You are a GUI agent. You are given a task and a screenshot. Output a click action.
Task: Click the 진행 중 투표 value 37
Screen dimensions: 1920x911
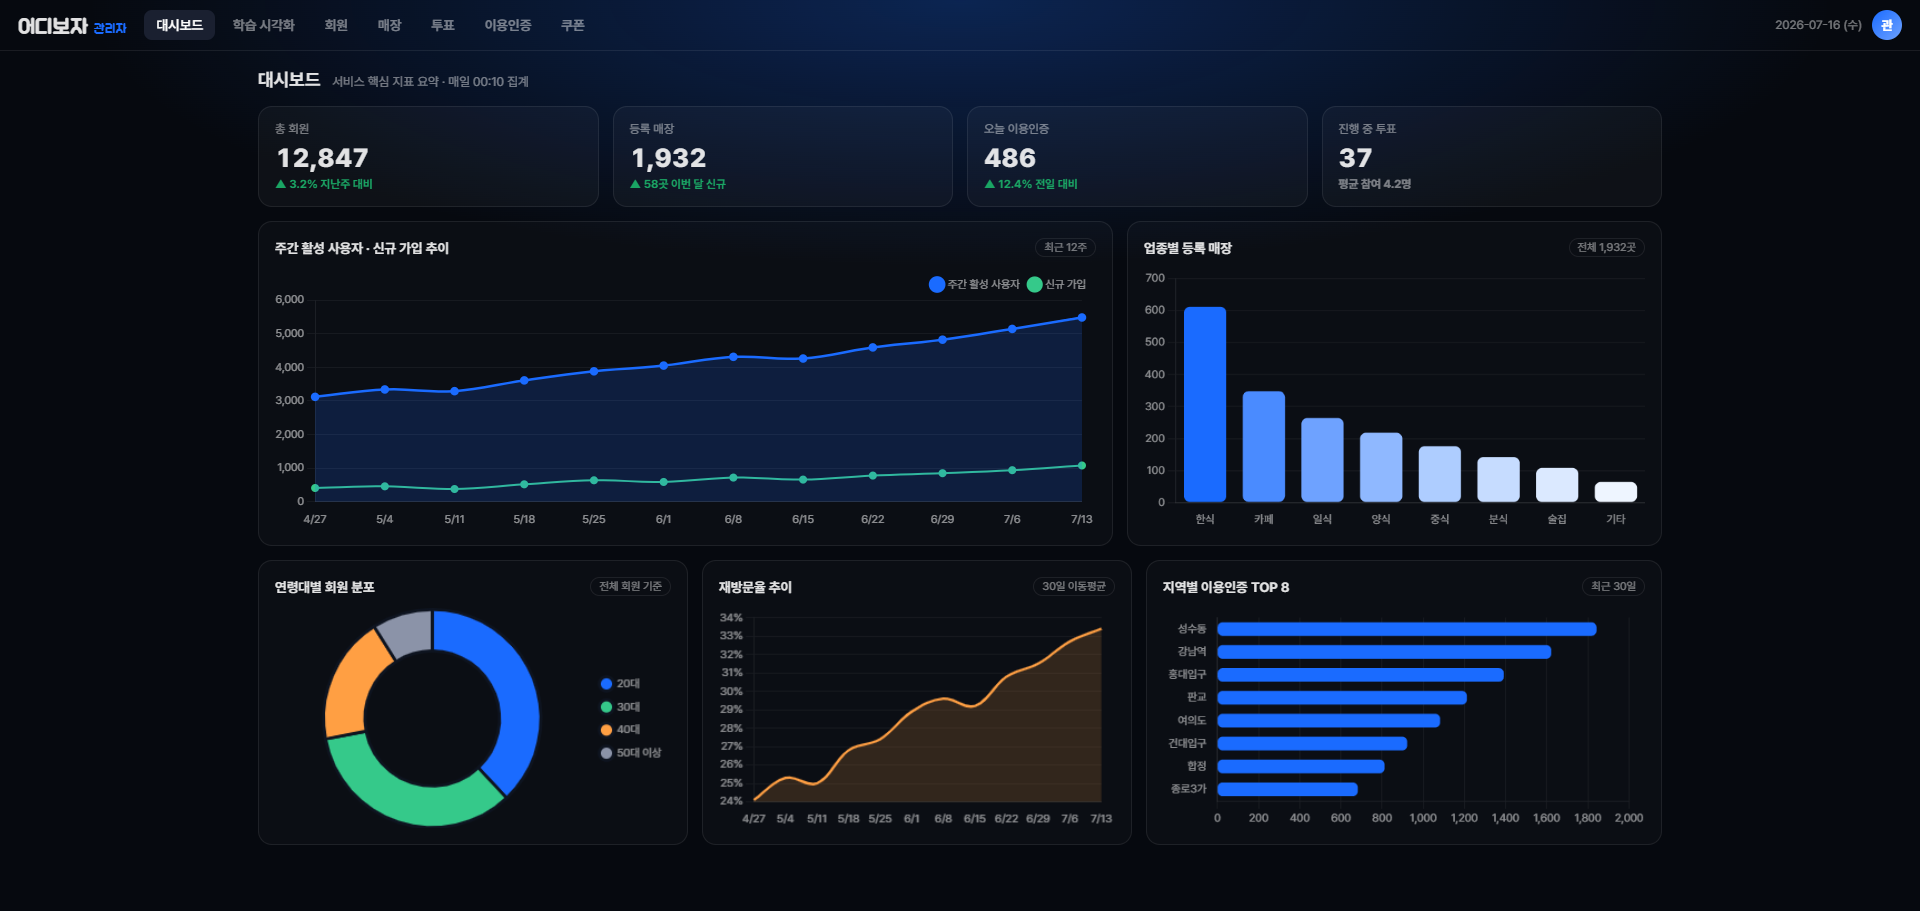coord(1356,158)
